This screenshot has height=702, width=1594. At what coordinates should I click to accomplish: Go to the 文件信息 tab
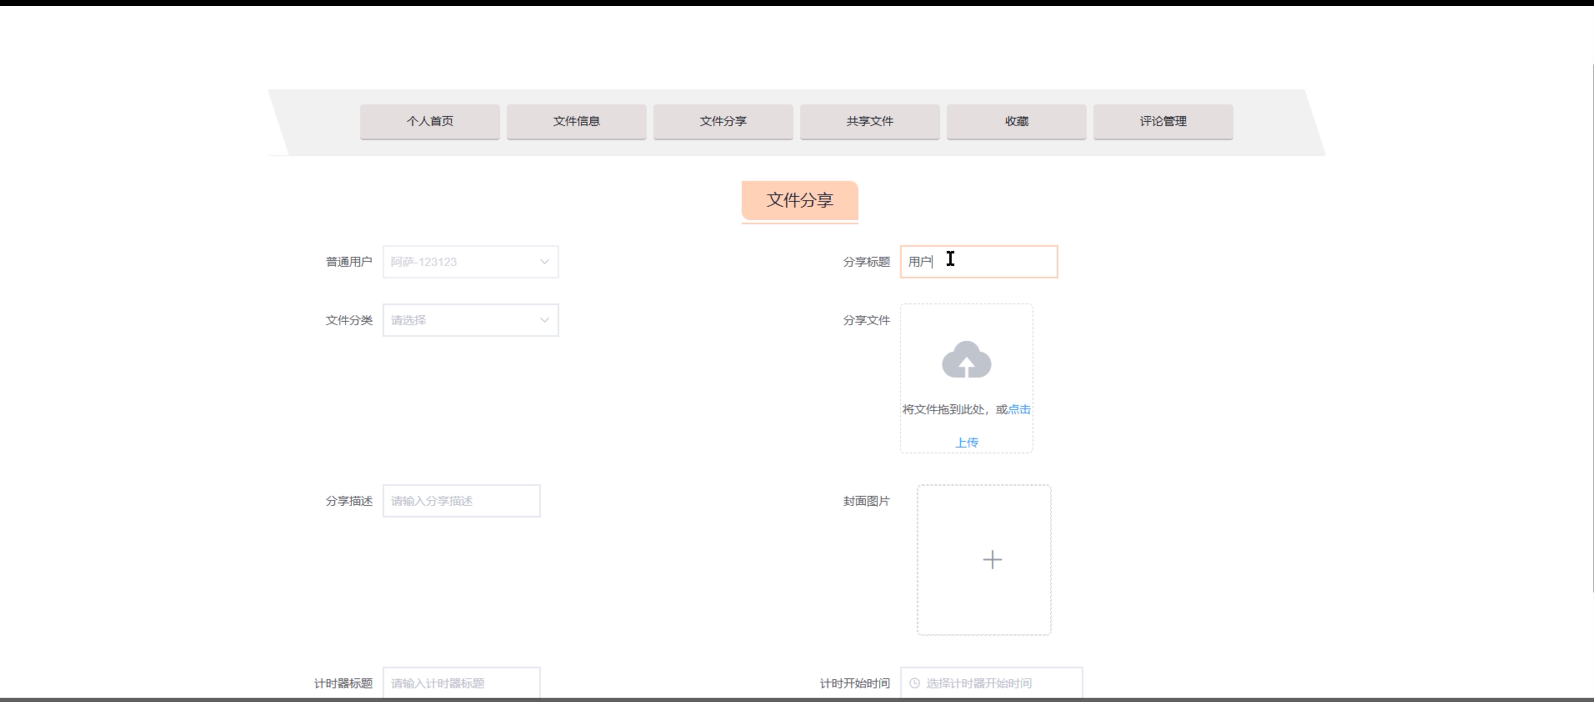(x=576, y=121)
